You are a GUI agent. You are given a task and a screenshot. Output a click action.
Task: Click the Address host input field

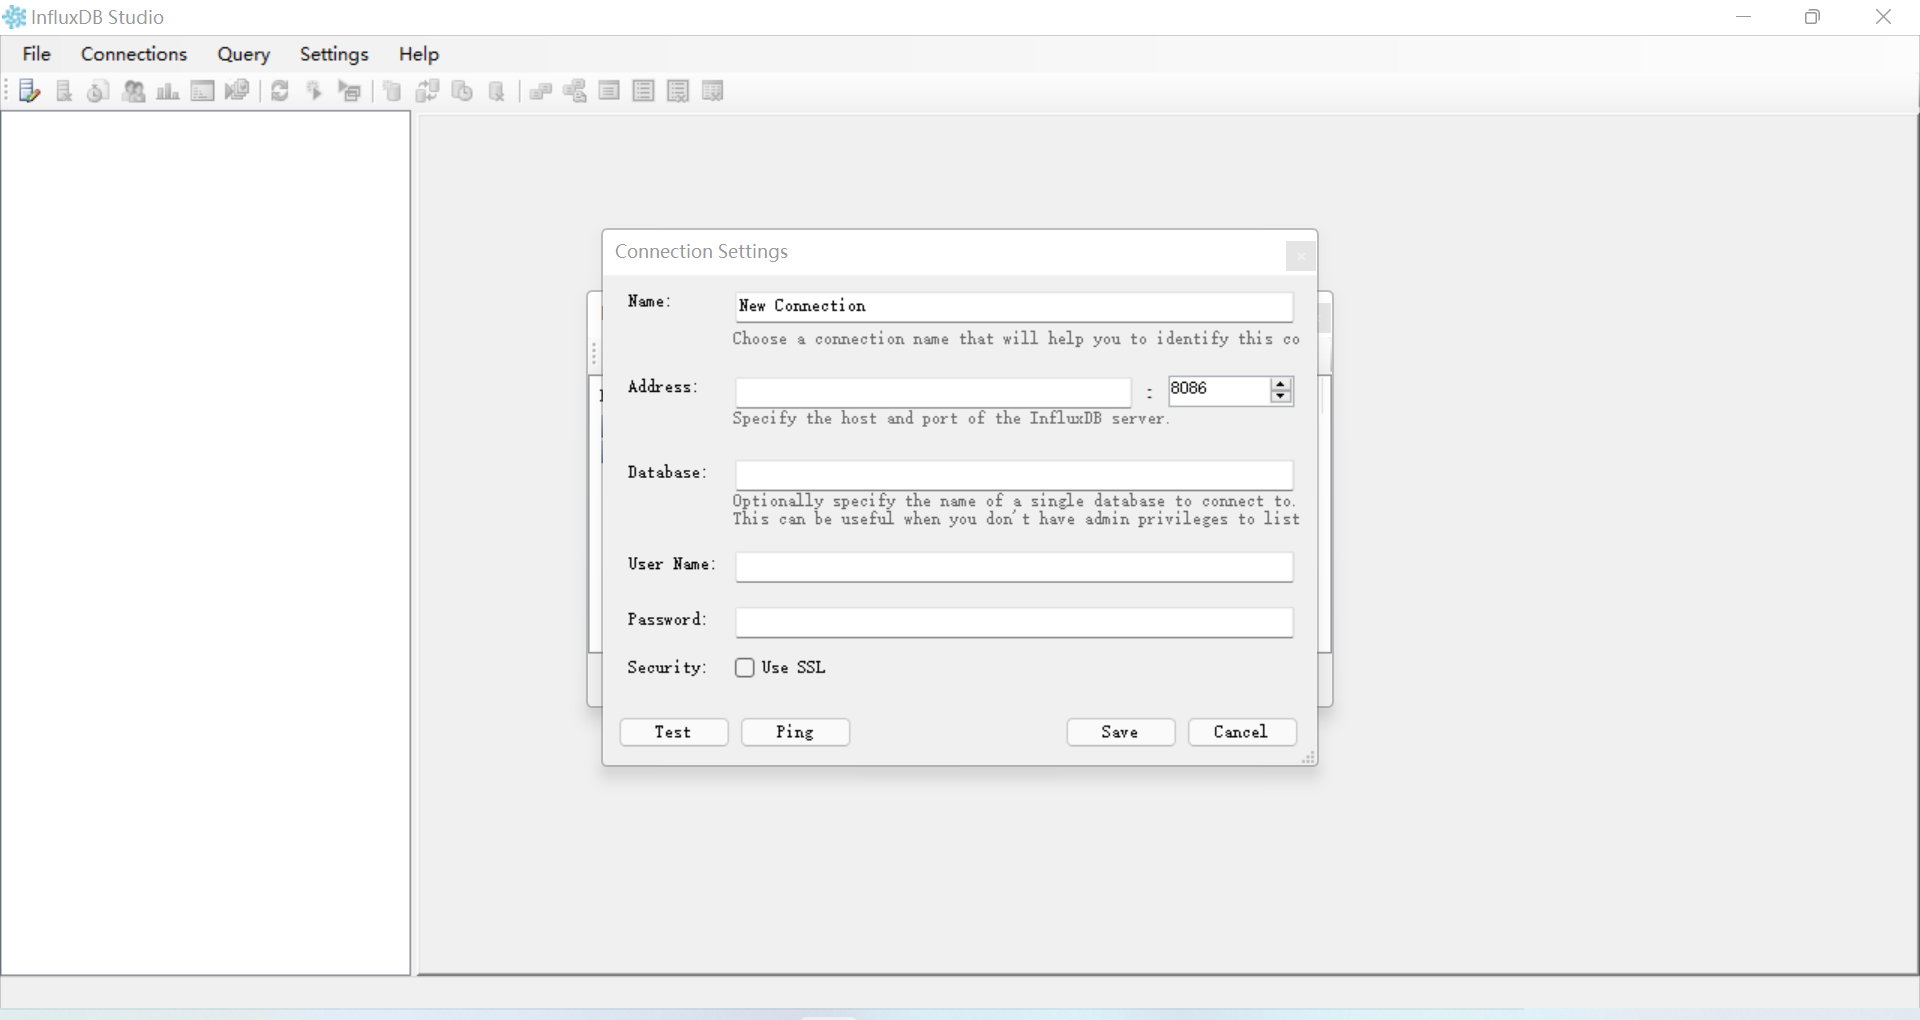coord(933,391)
